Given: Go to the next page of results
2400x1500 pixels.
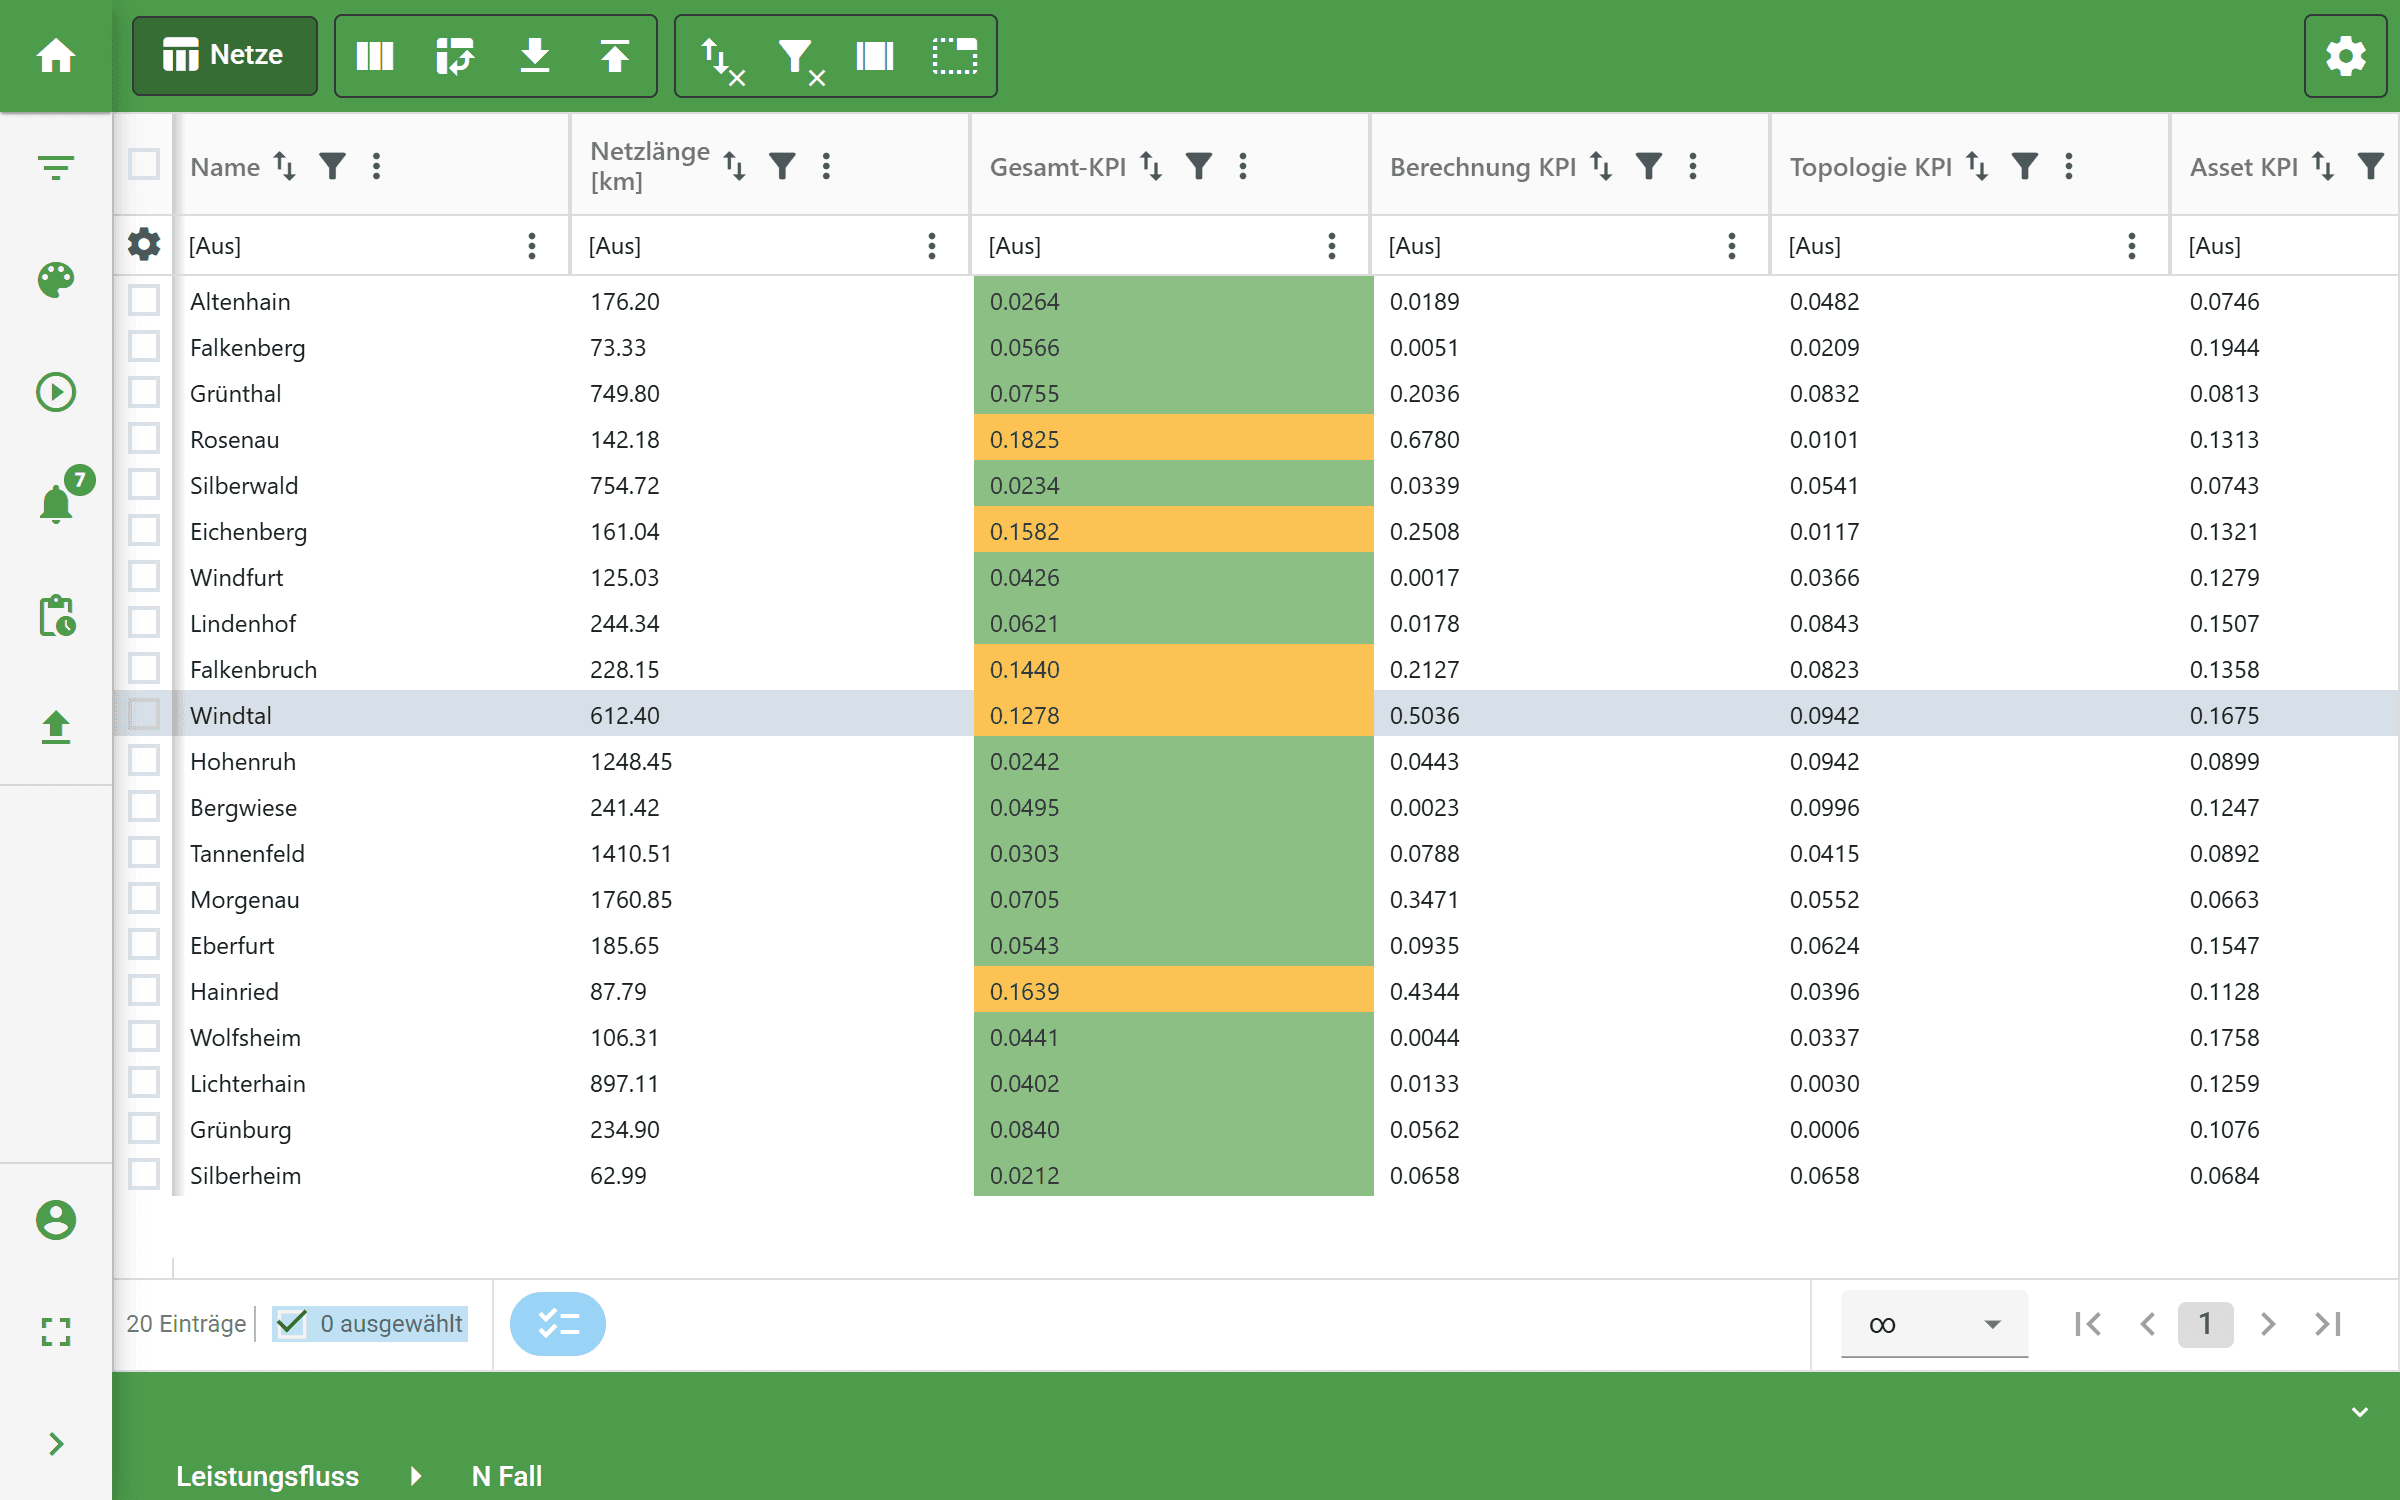Looking at the screenshot, I should coord(2266,1324).
